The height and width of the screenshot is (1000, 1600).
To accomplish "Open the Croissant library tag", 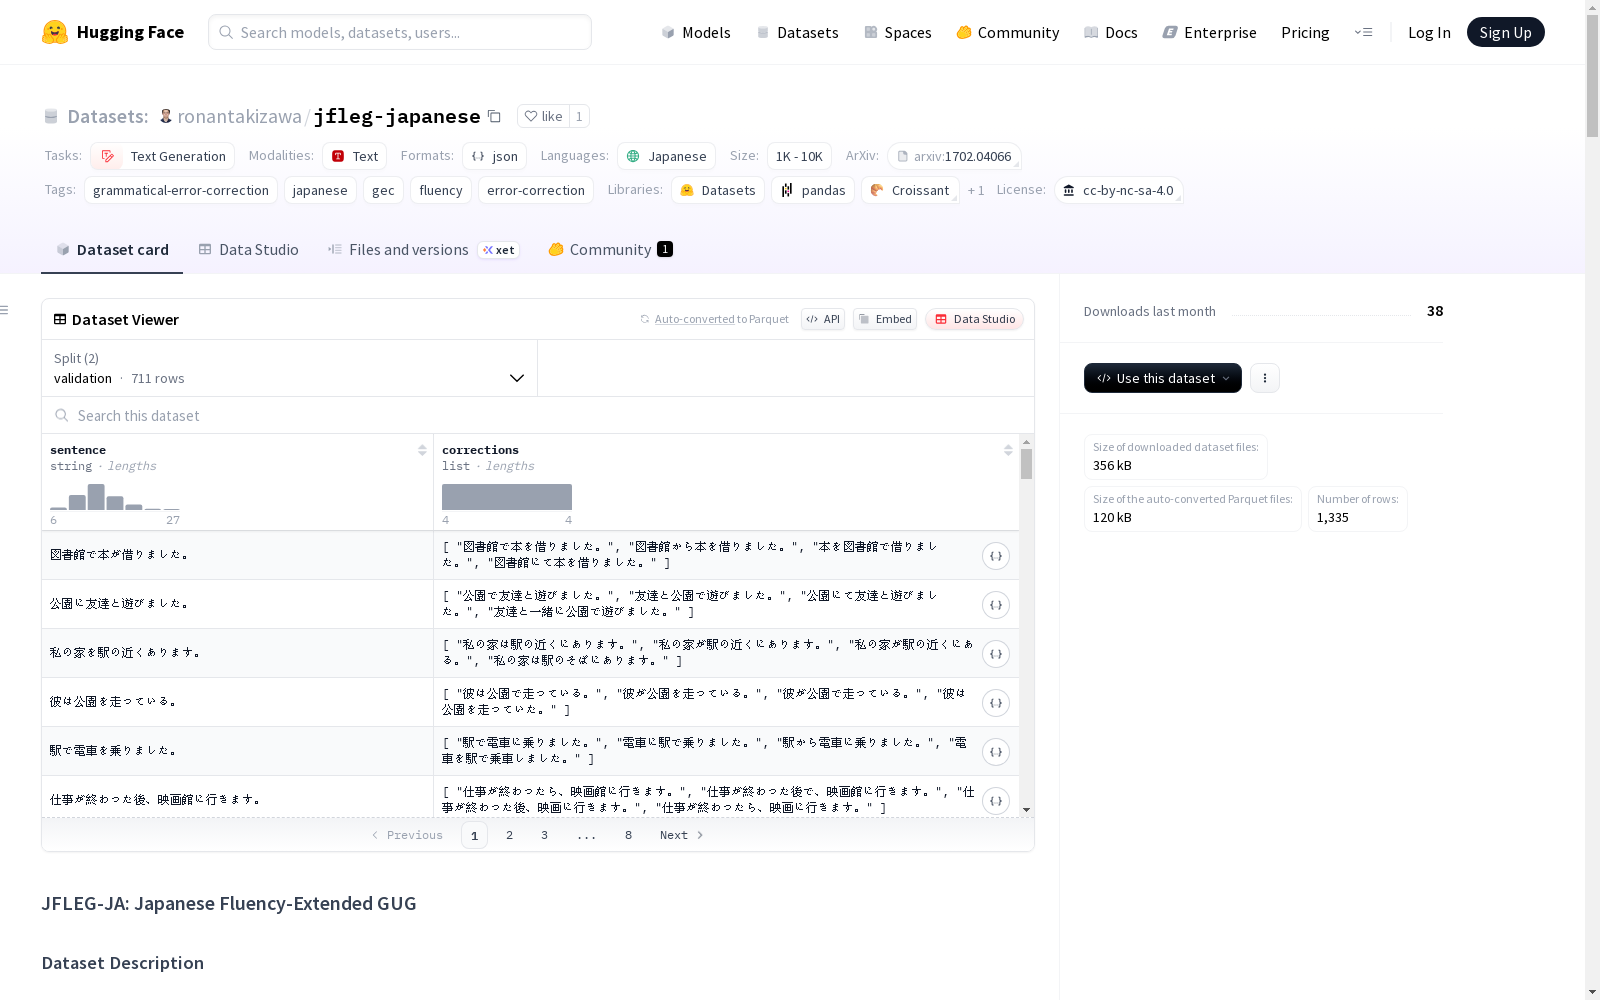I will (x=910, y=190).
